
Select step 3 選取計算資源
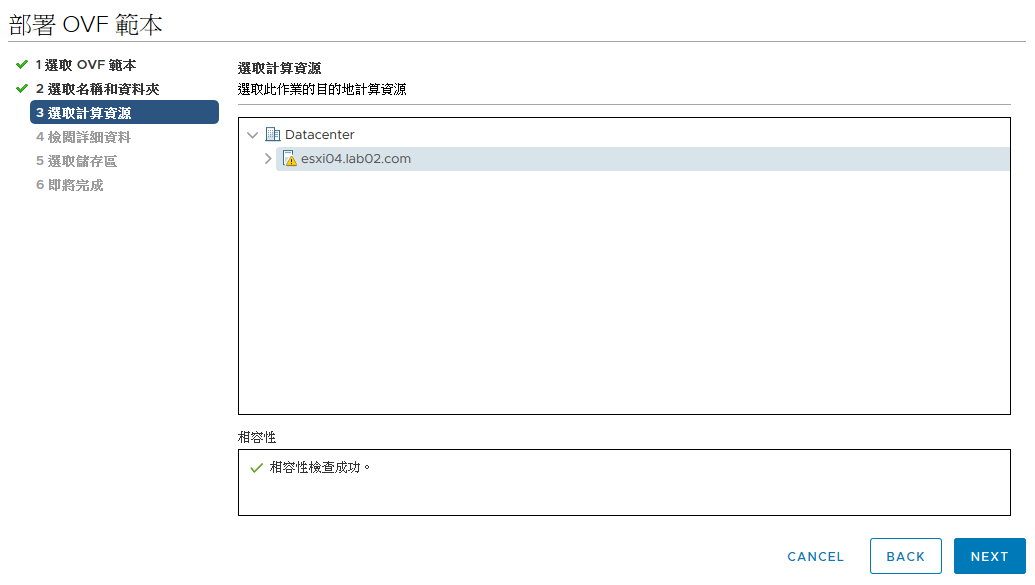point(124,112)
